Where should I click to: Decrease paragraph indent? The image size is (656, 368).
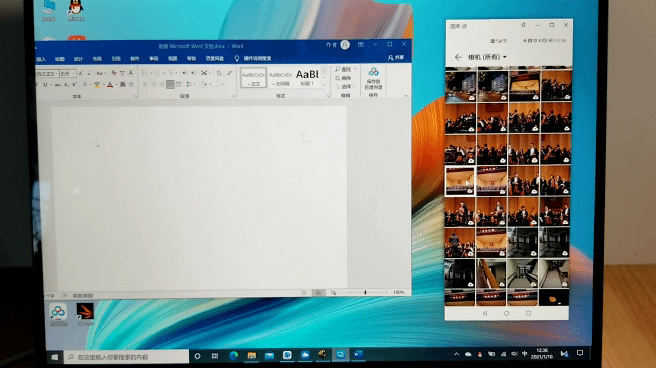[x=184, y=73]
